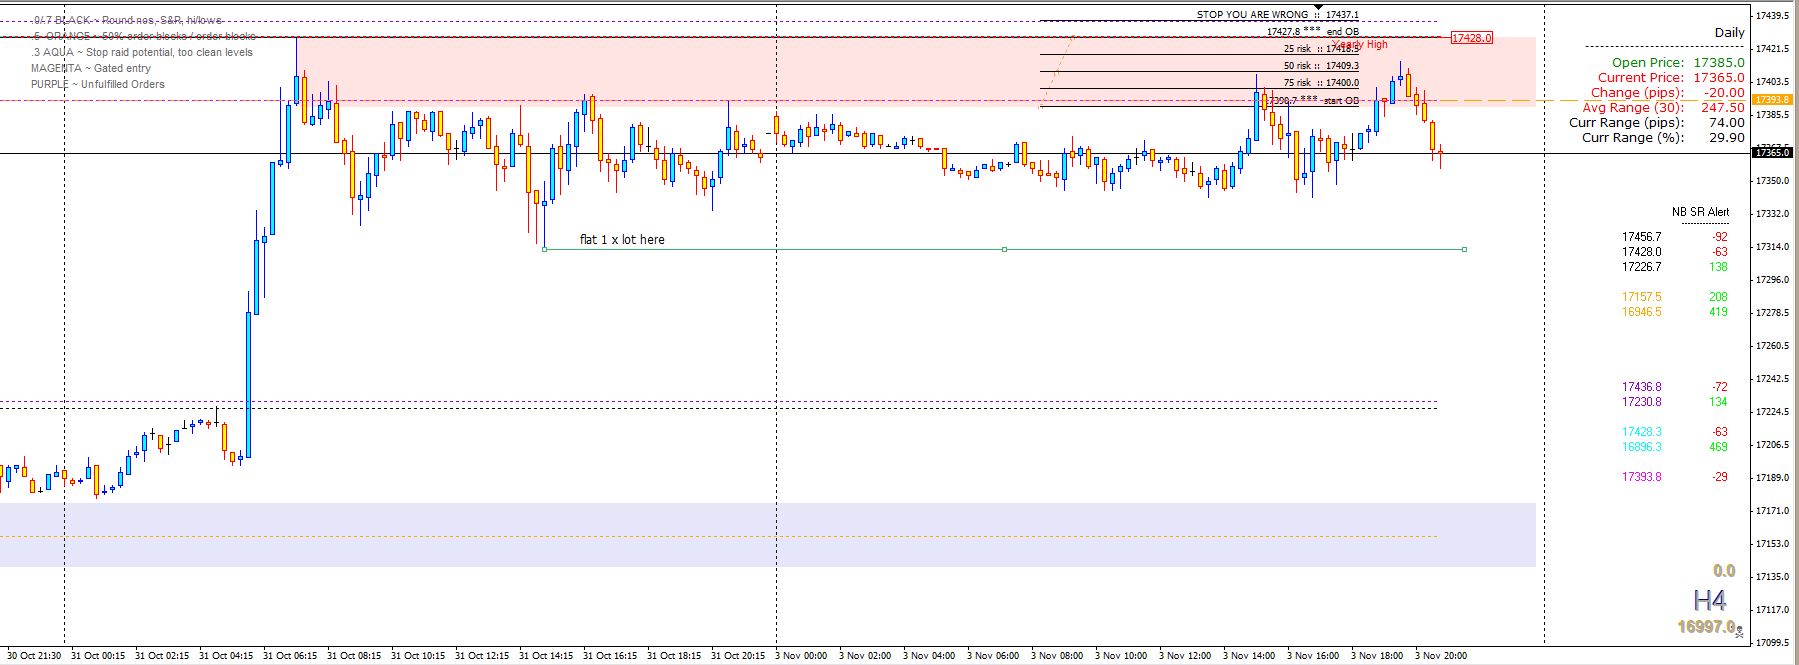
Task: Click the gold 16997.0 value
Action: coord(1706,626)
